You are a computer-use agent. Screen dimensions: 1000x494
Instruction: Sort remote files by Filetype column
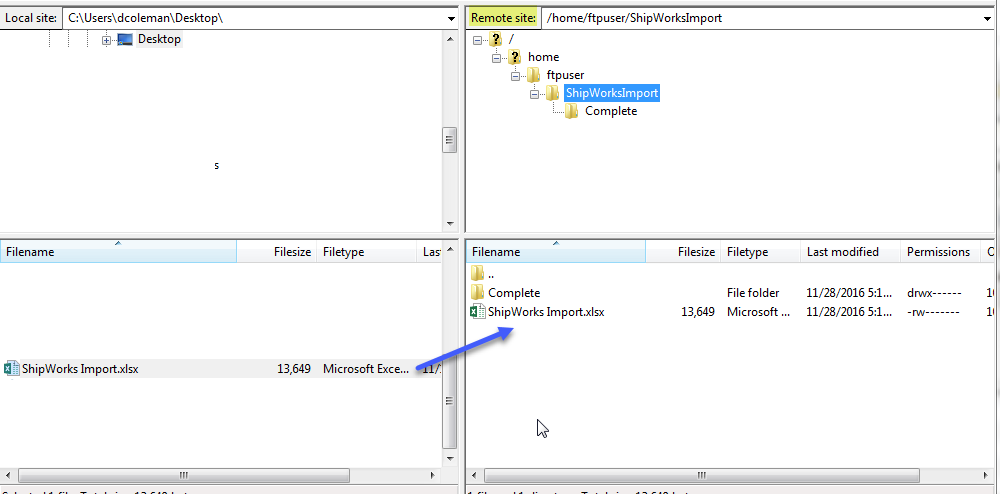tap(761, 252)
